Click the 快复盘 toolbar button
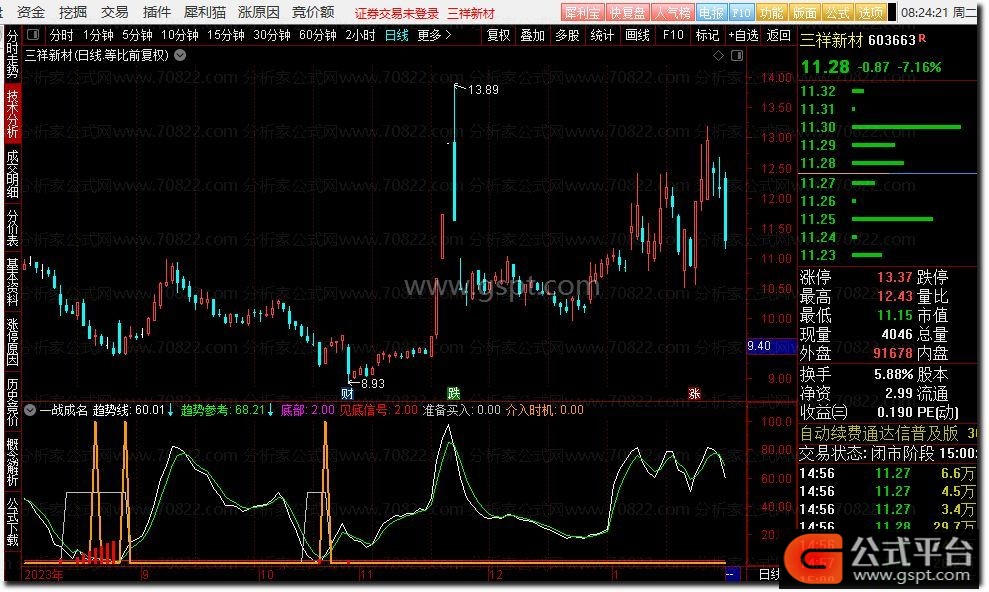 pos(628,13)
